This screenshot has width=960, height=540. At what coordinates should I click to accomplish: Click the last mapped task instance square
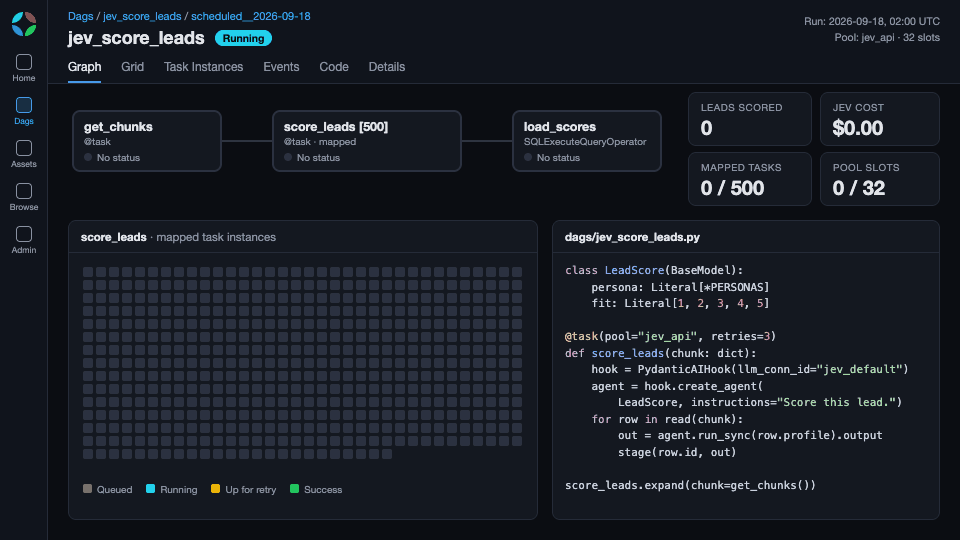click(x=387, y=454)
